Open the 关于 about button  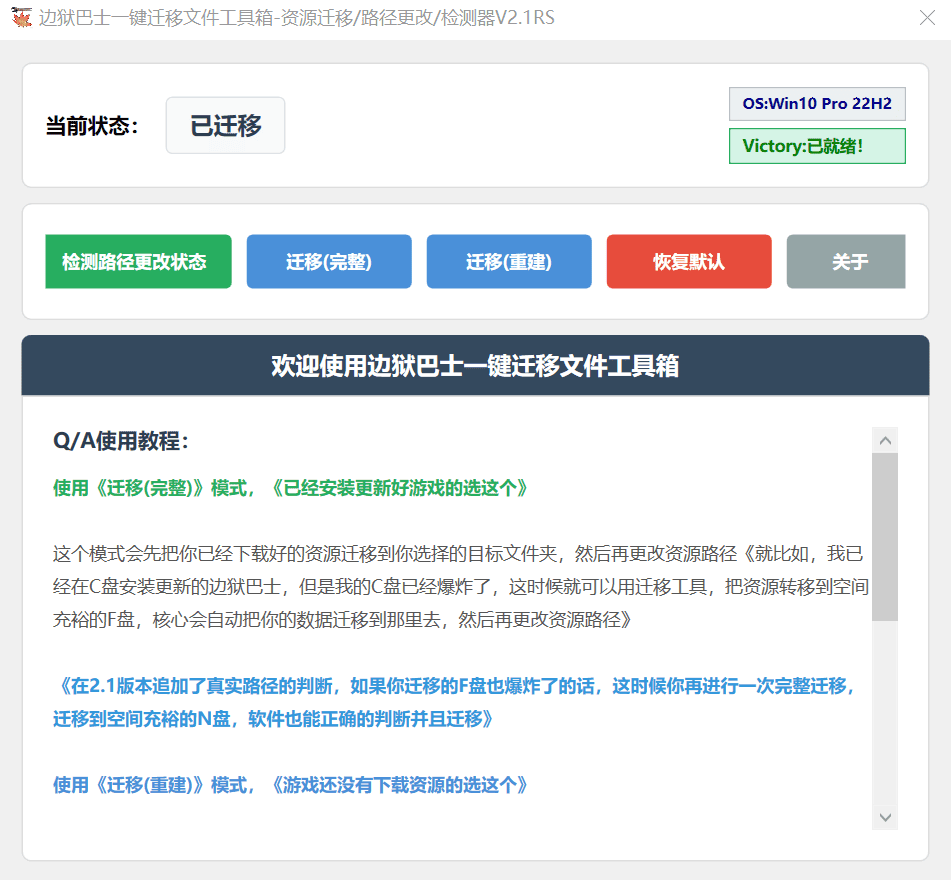848,262
